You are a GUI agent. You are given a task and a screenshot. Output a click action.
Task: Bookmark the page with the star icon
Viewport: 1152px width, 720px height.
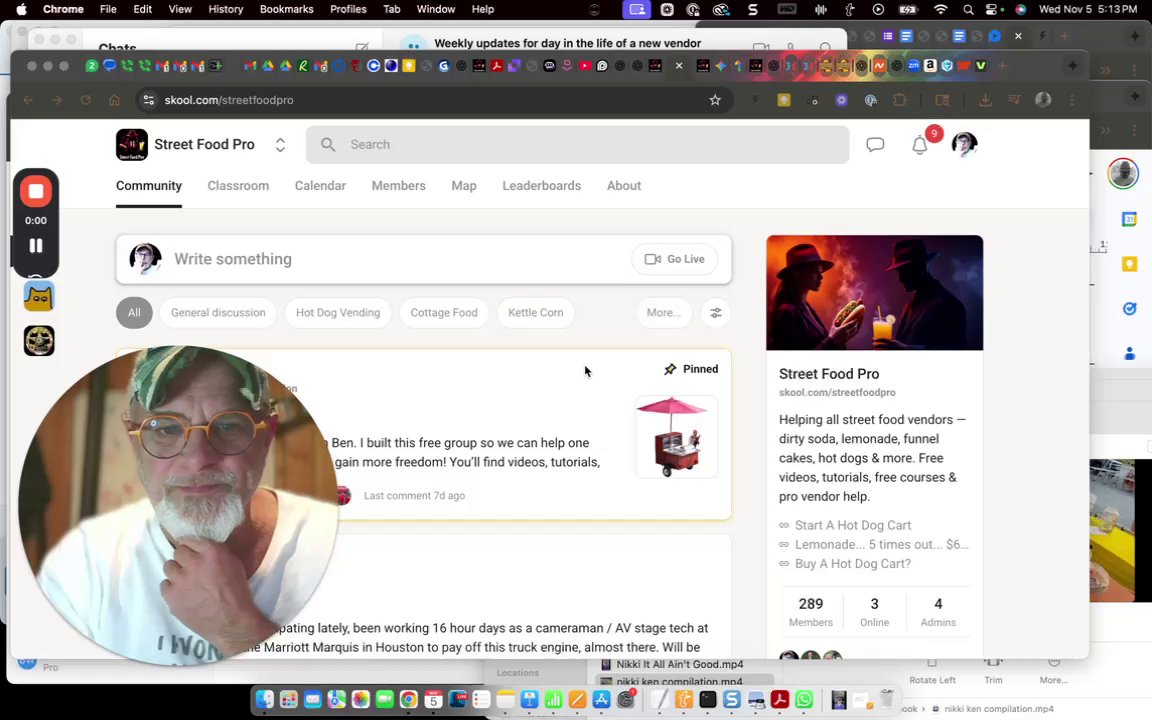tap(715, 100)
